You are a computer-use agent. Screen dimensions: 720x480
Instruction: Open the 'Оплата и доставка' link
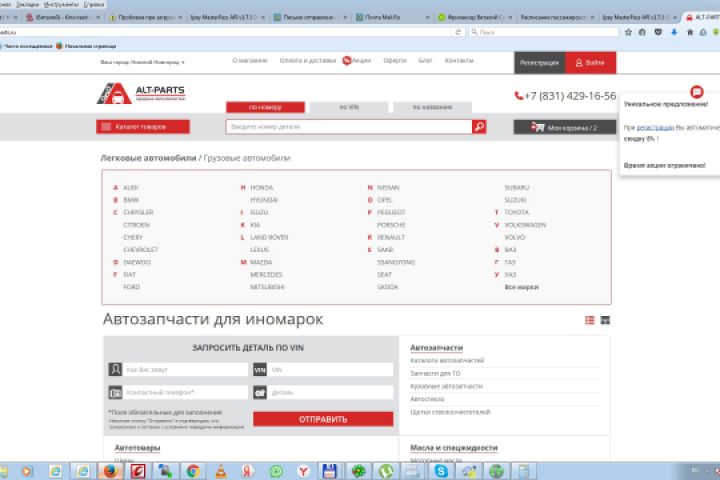tap(308, 61)
